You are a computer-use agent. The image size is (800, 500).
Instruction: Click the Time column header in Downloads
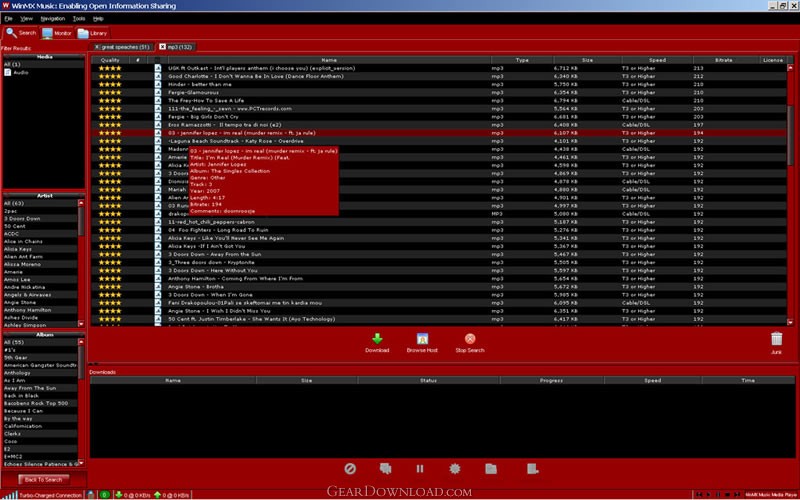[748, 381]
